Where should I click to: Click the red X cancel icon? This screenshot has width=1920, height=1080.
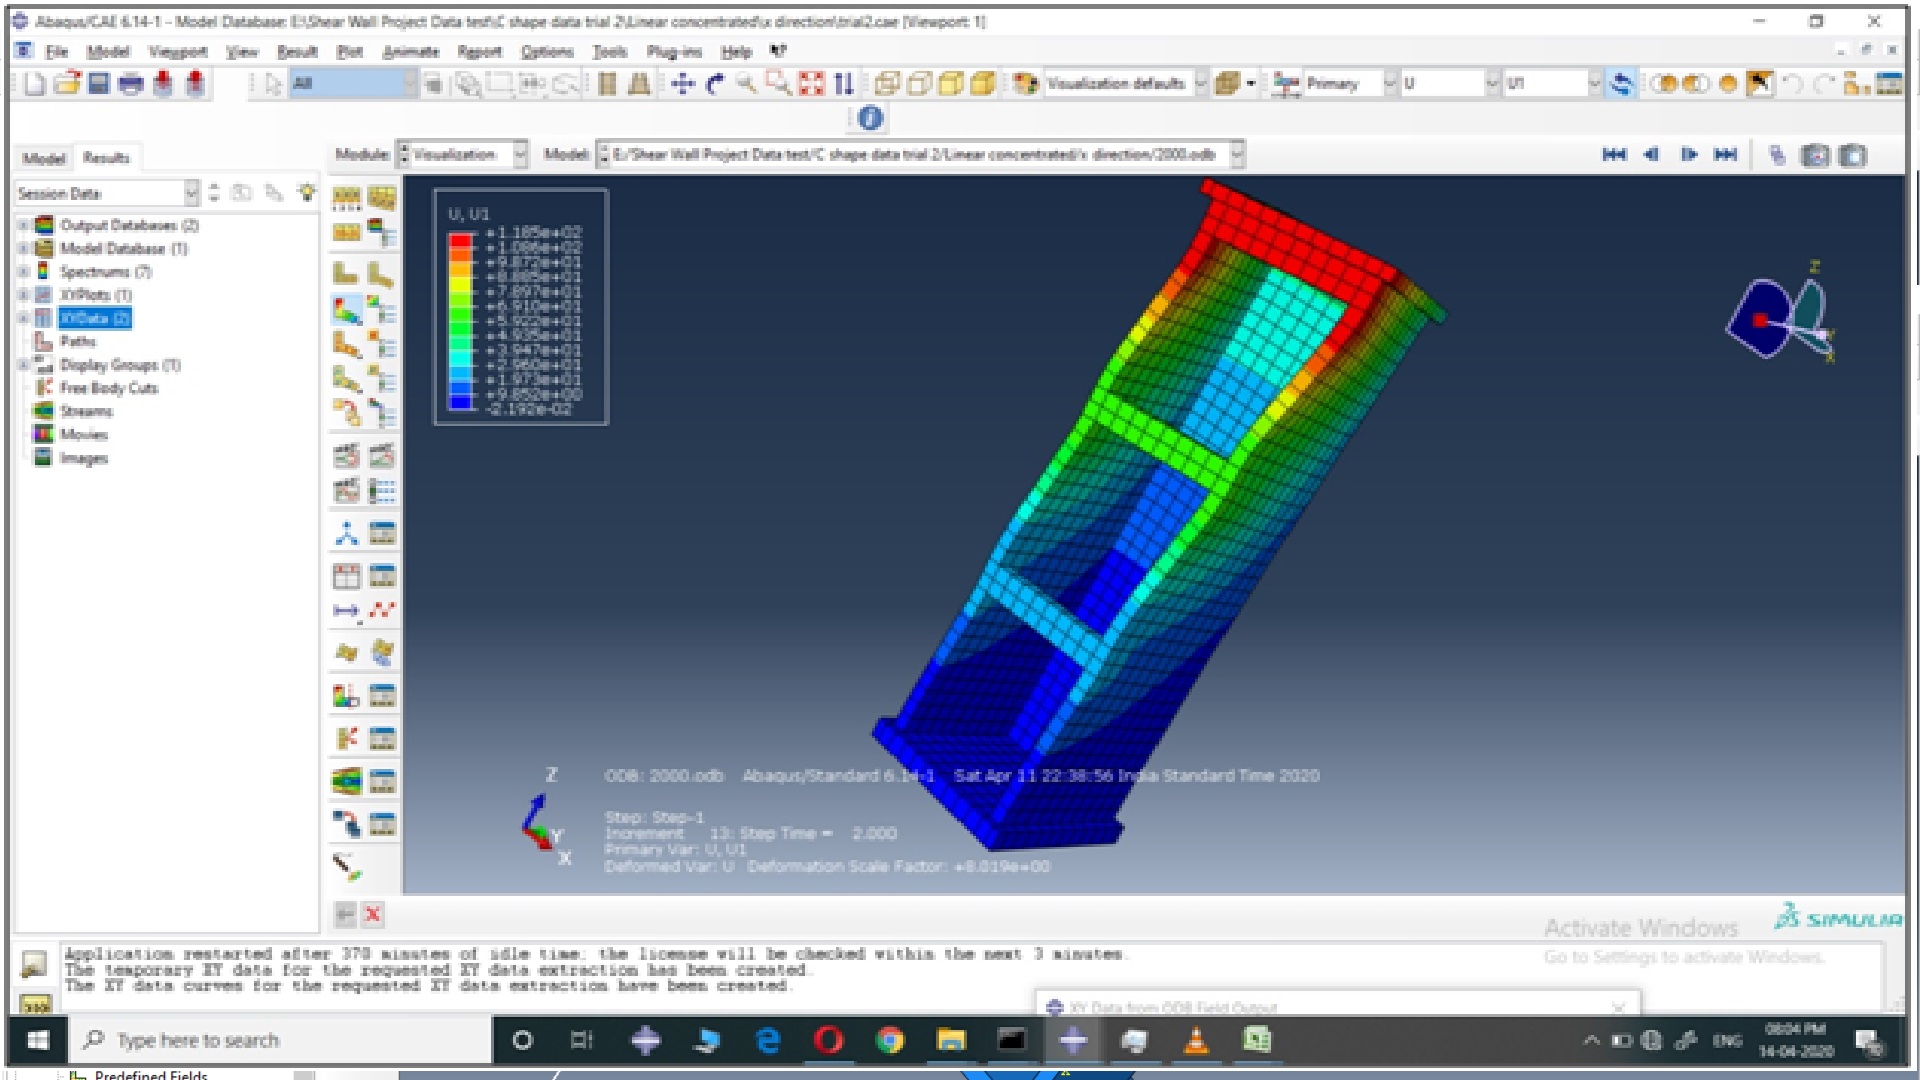coord(373,914)
